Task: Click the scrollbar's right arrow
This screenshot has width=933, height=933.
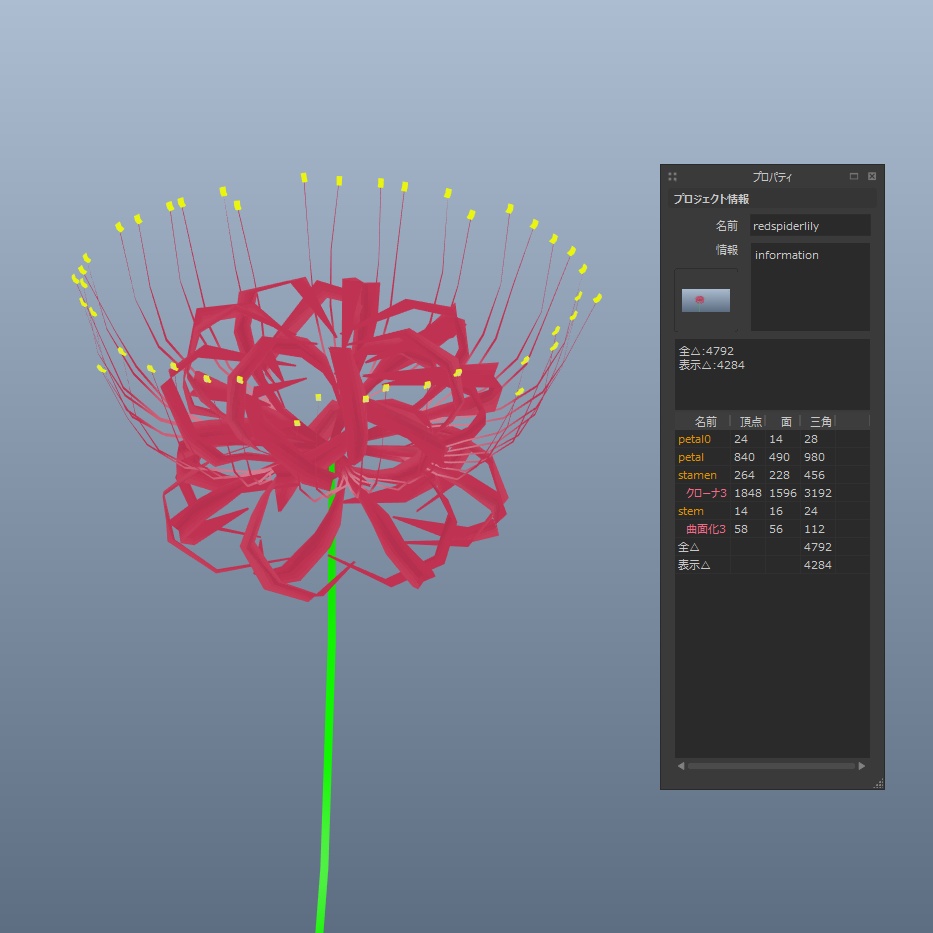Action: 861,765
